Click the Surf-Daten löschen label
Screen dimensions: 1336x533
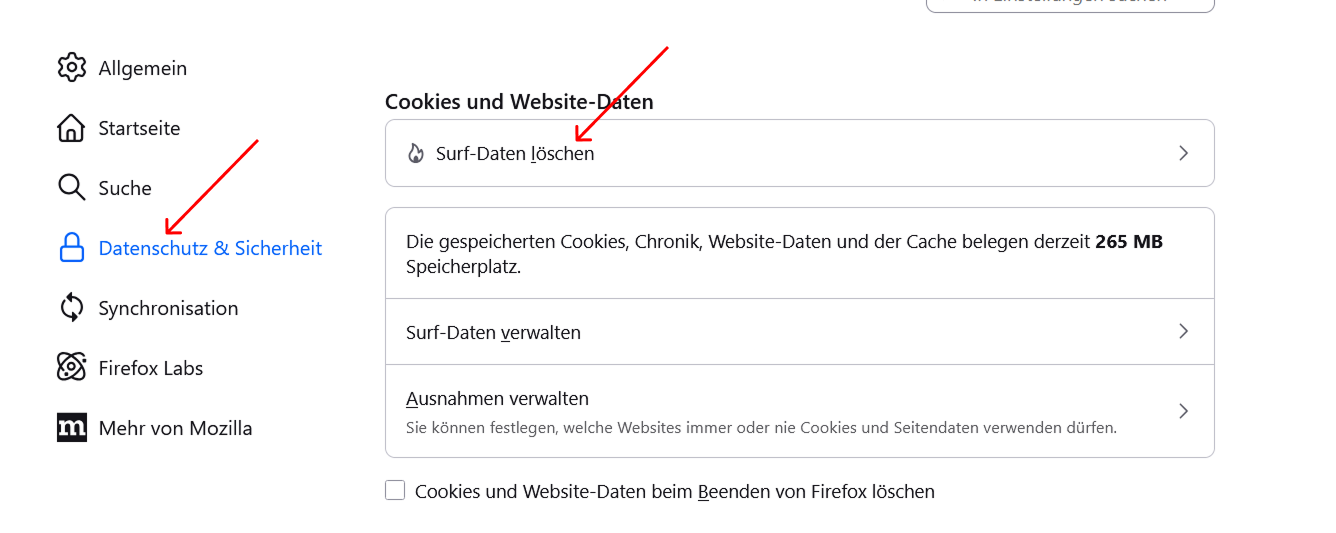(x=515, y=154)
